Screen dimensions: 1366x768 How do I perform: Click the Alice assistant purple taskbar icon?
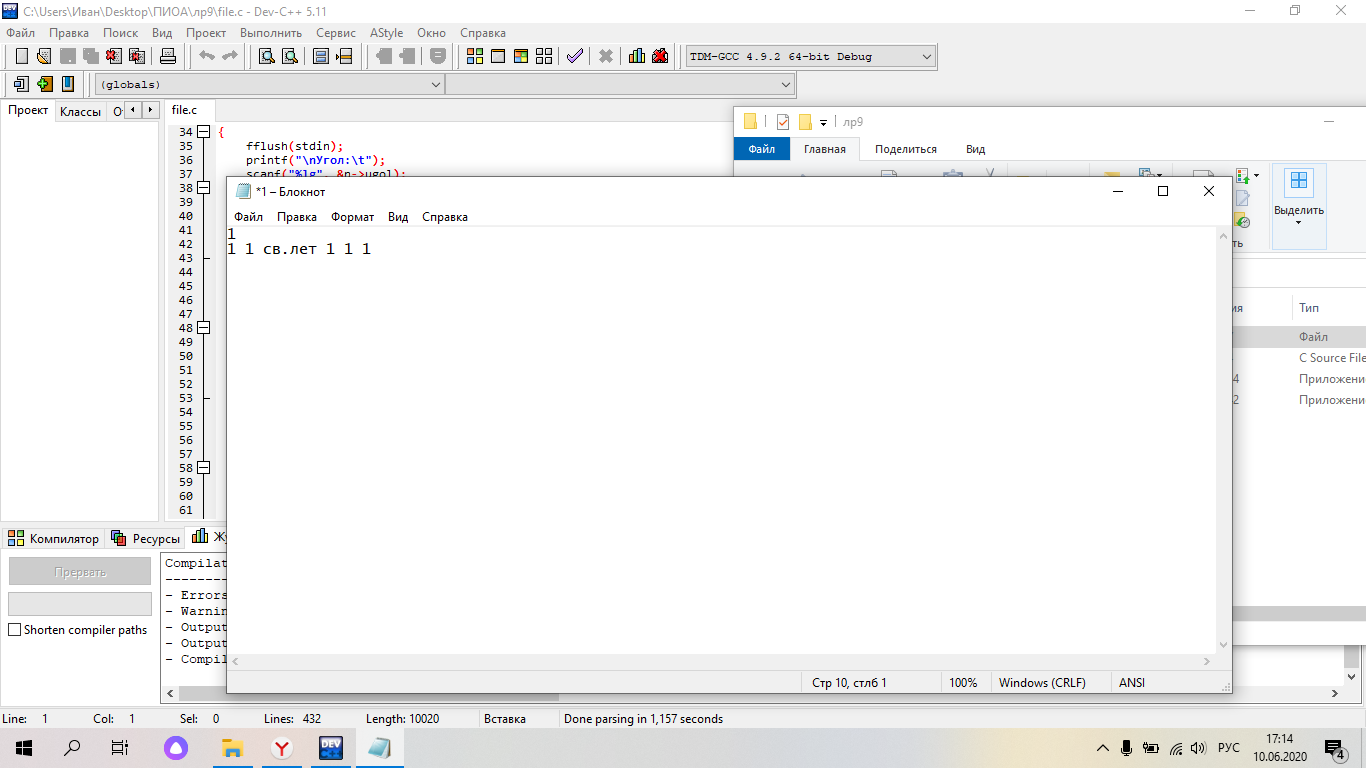pyautogui.click(x=175, y=747)
